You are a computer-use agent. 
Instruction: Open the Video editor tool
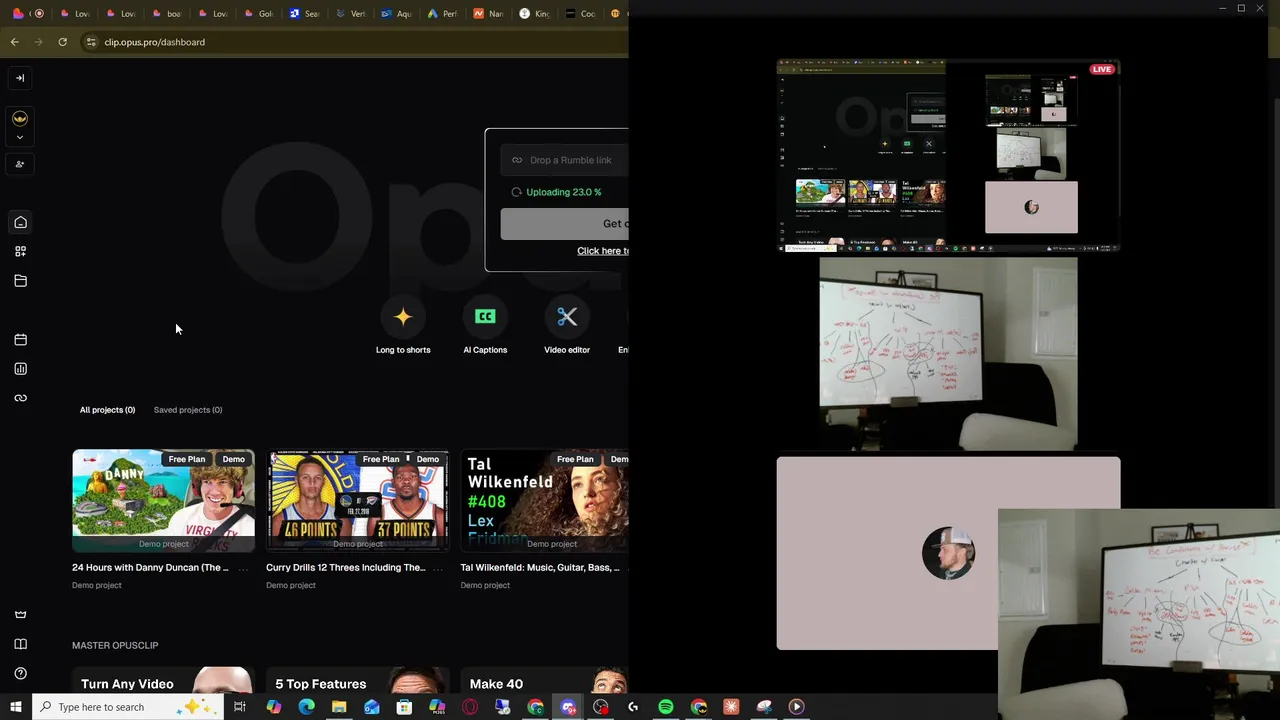(x=567, y=326)
